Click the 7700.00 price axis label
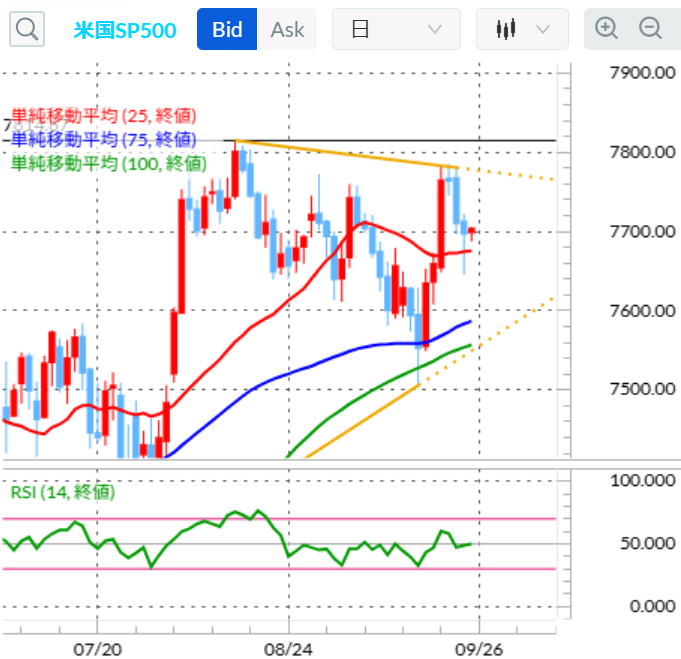This screenshot has height=659, width=681. pyautogui.click(x=642, y=232)
